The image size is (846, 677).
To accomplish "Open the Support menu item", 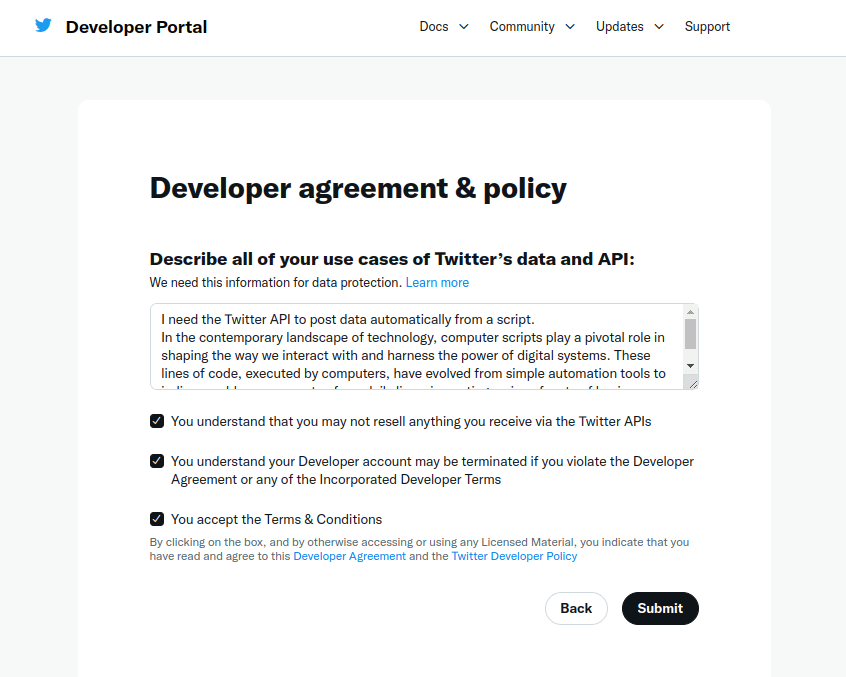I will [x=707, y=27].
